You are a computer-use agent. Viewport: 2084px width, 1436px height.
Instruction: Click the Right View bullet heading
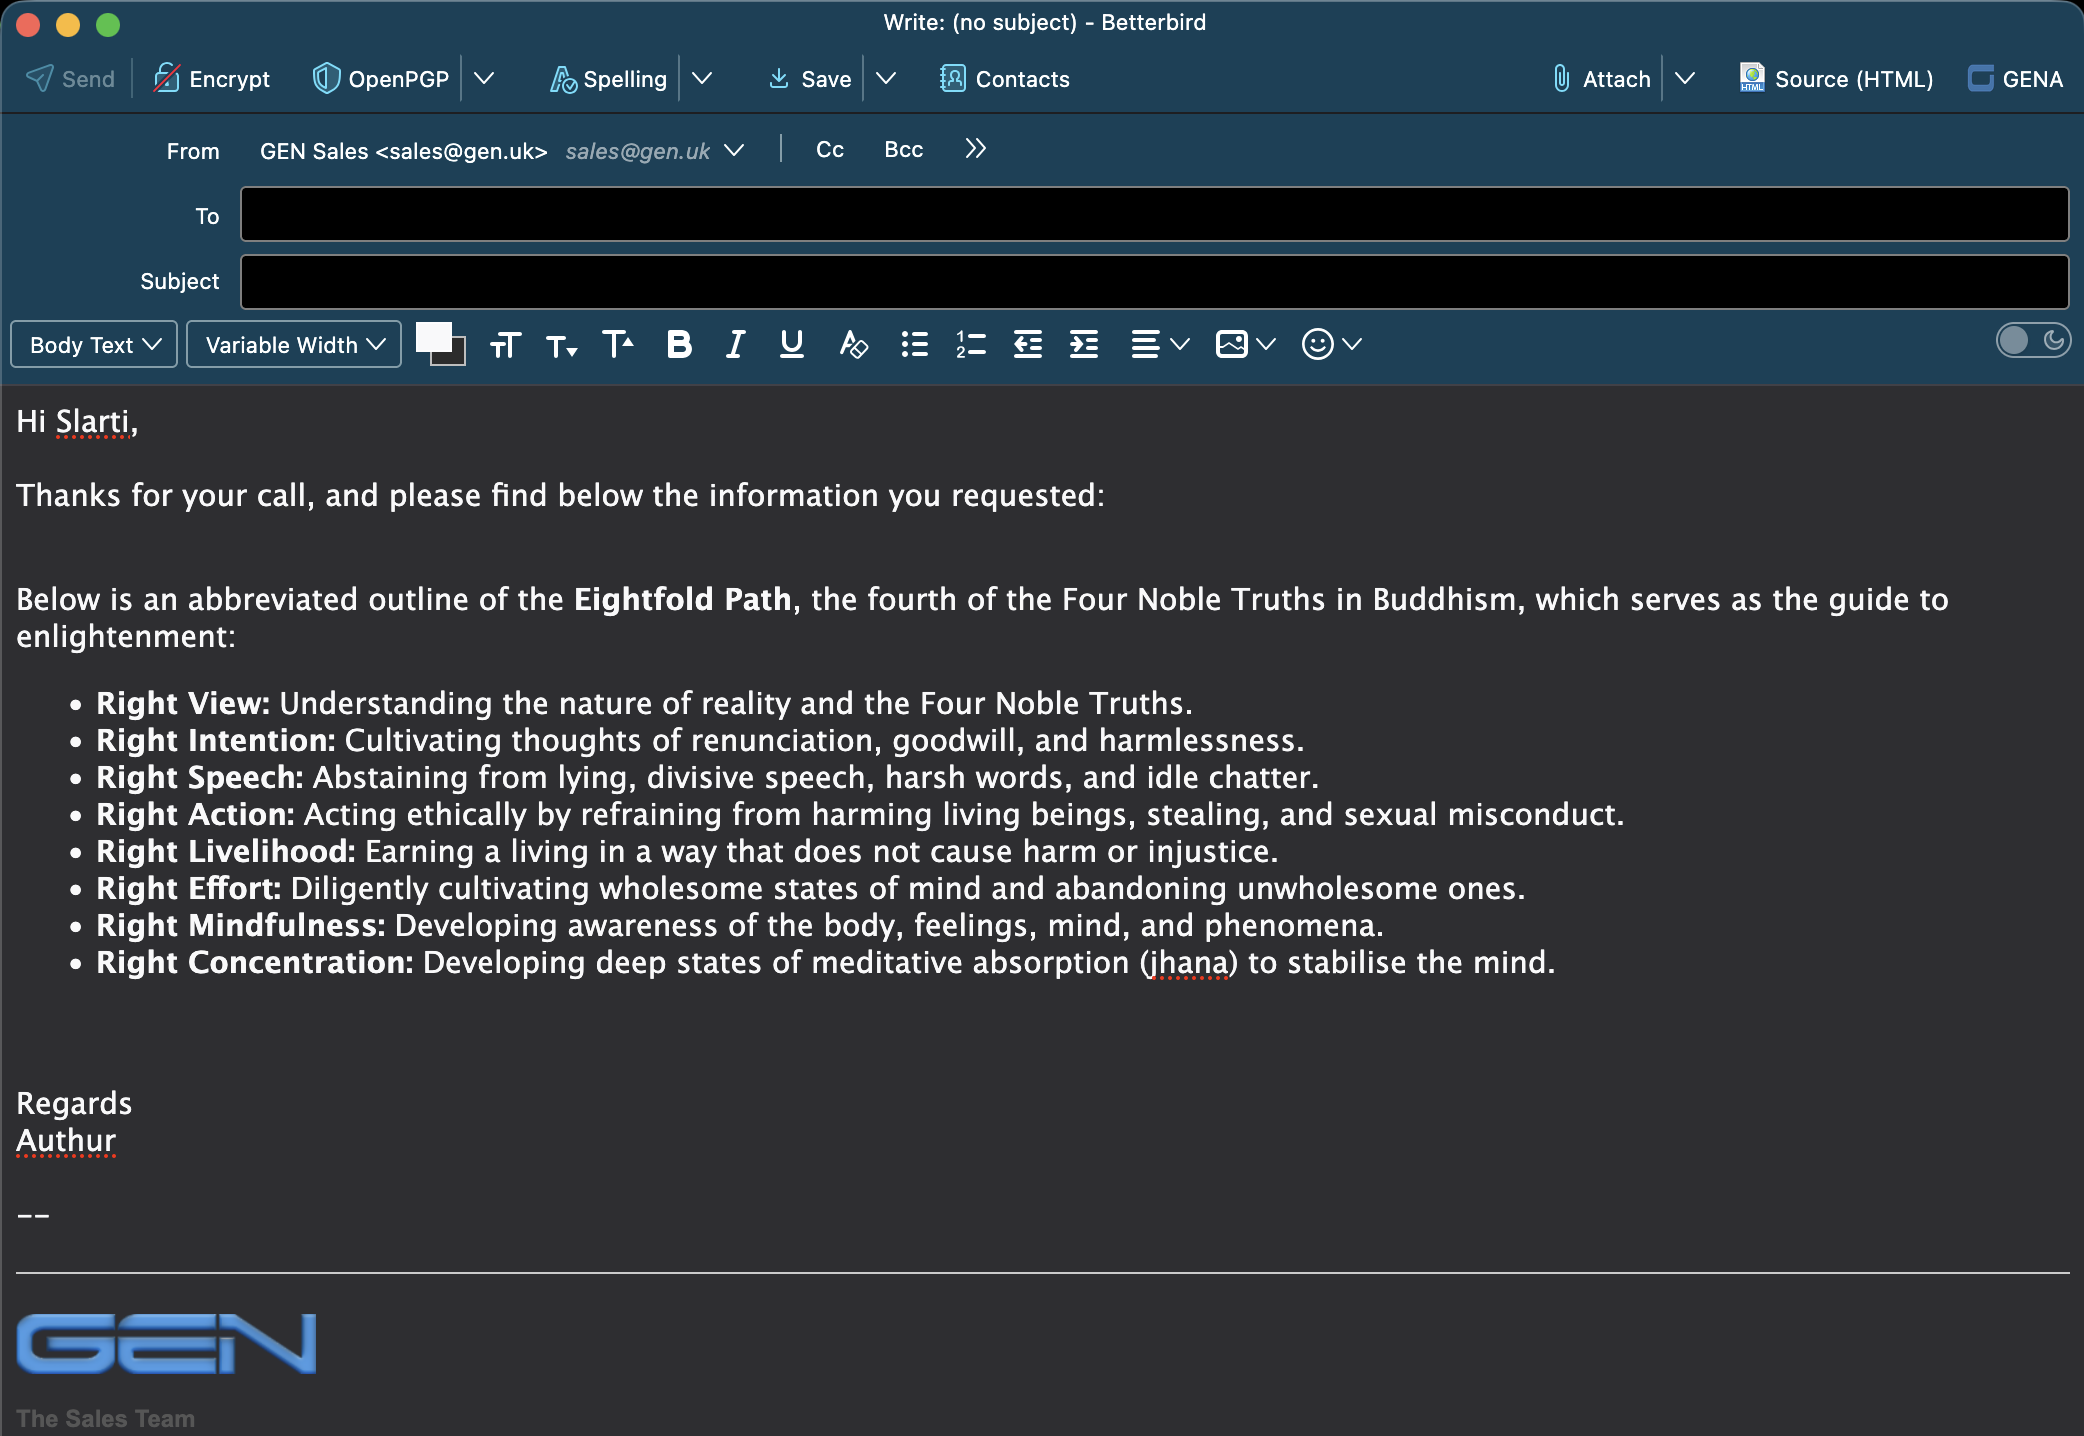(x=183, y=704)
